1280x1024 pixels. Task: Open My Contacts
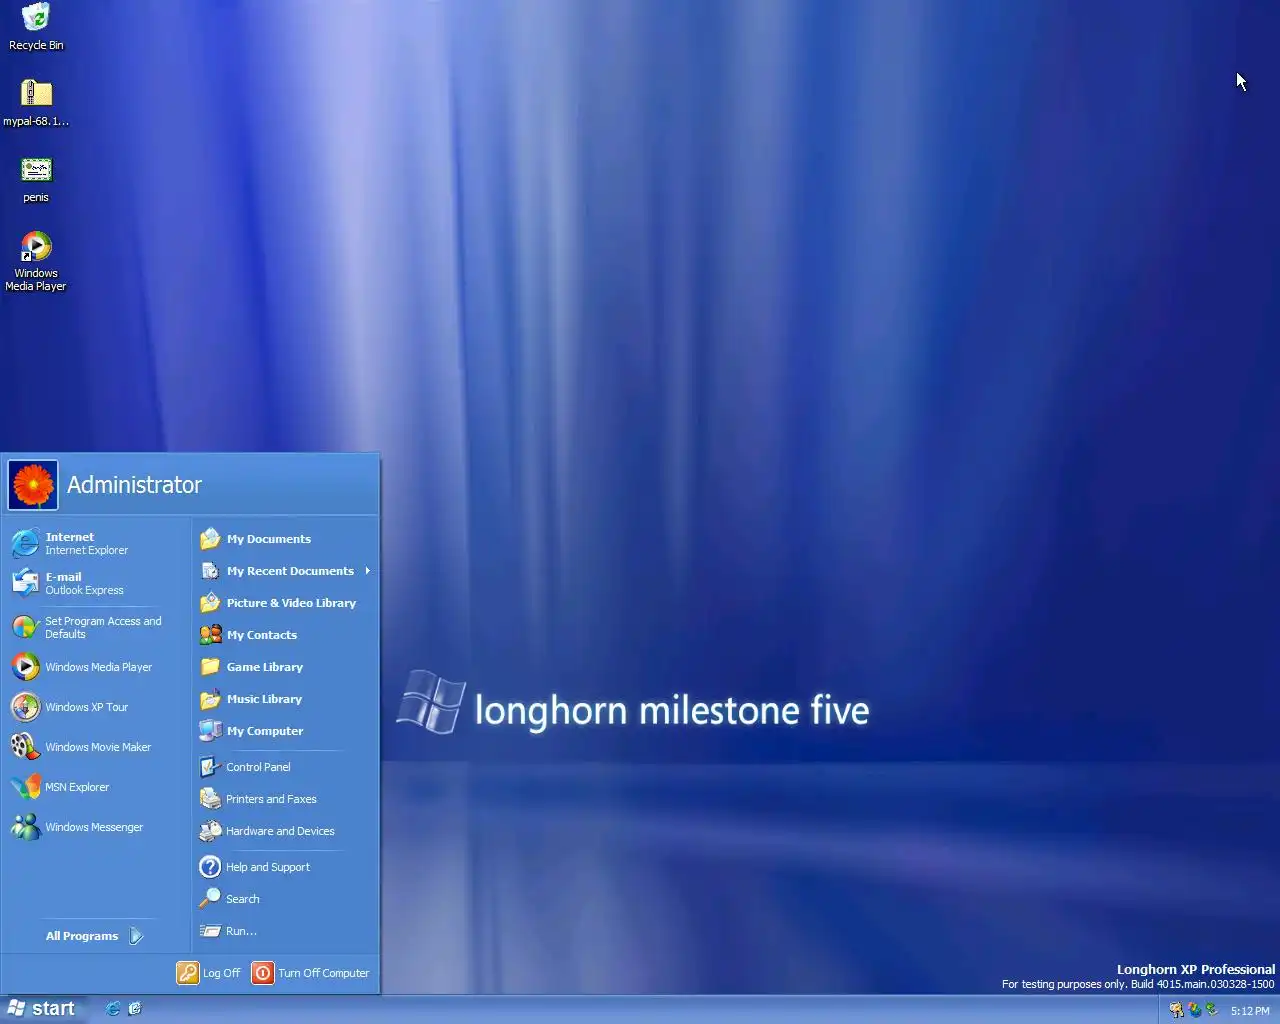286,635
